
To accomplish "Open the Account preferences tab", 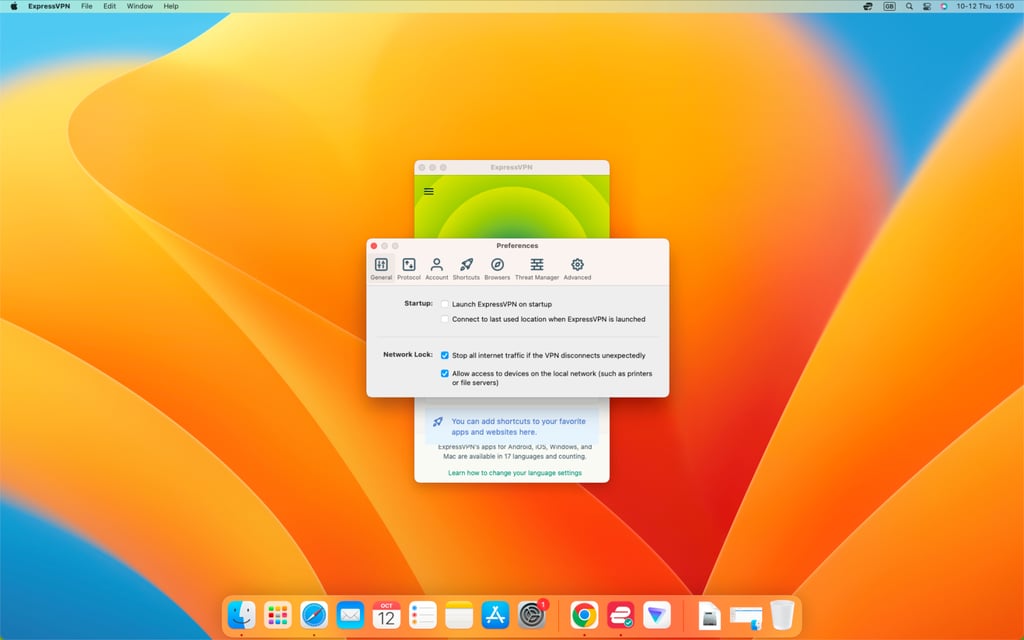I will (x=437, y=268).
